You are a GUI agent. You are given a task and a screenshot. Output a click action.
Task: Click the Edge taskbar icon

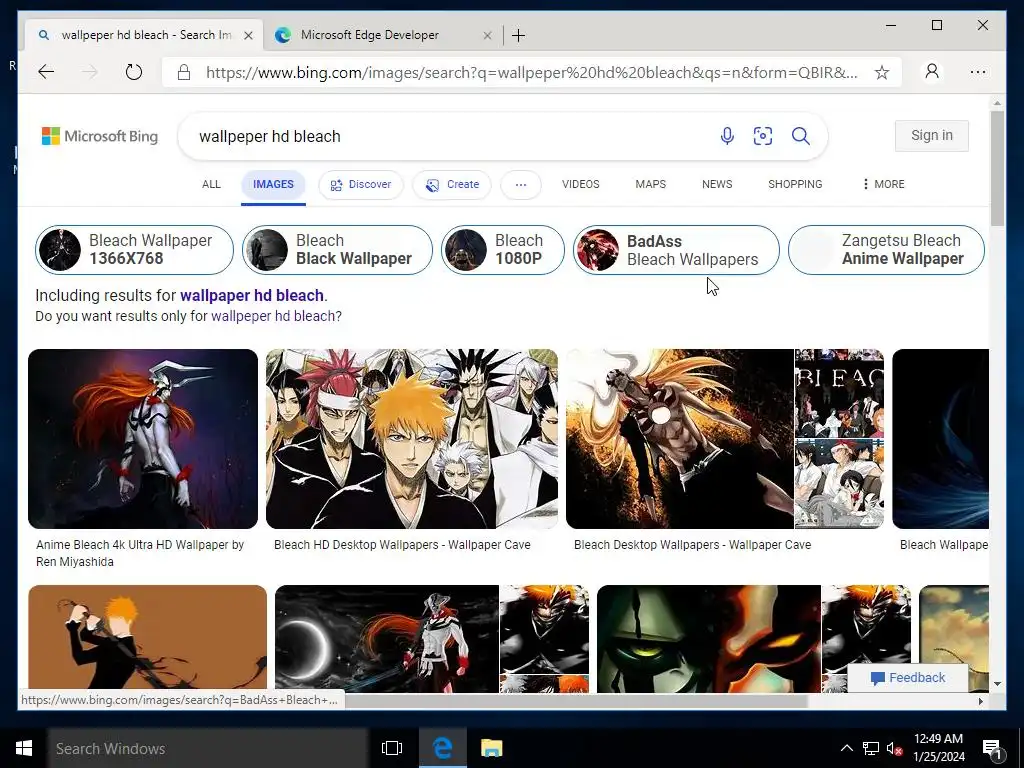pyautogui.click(x=442, y=748)
